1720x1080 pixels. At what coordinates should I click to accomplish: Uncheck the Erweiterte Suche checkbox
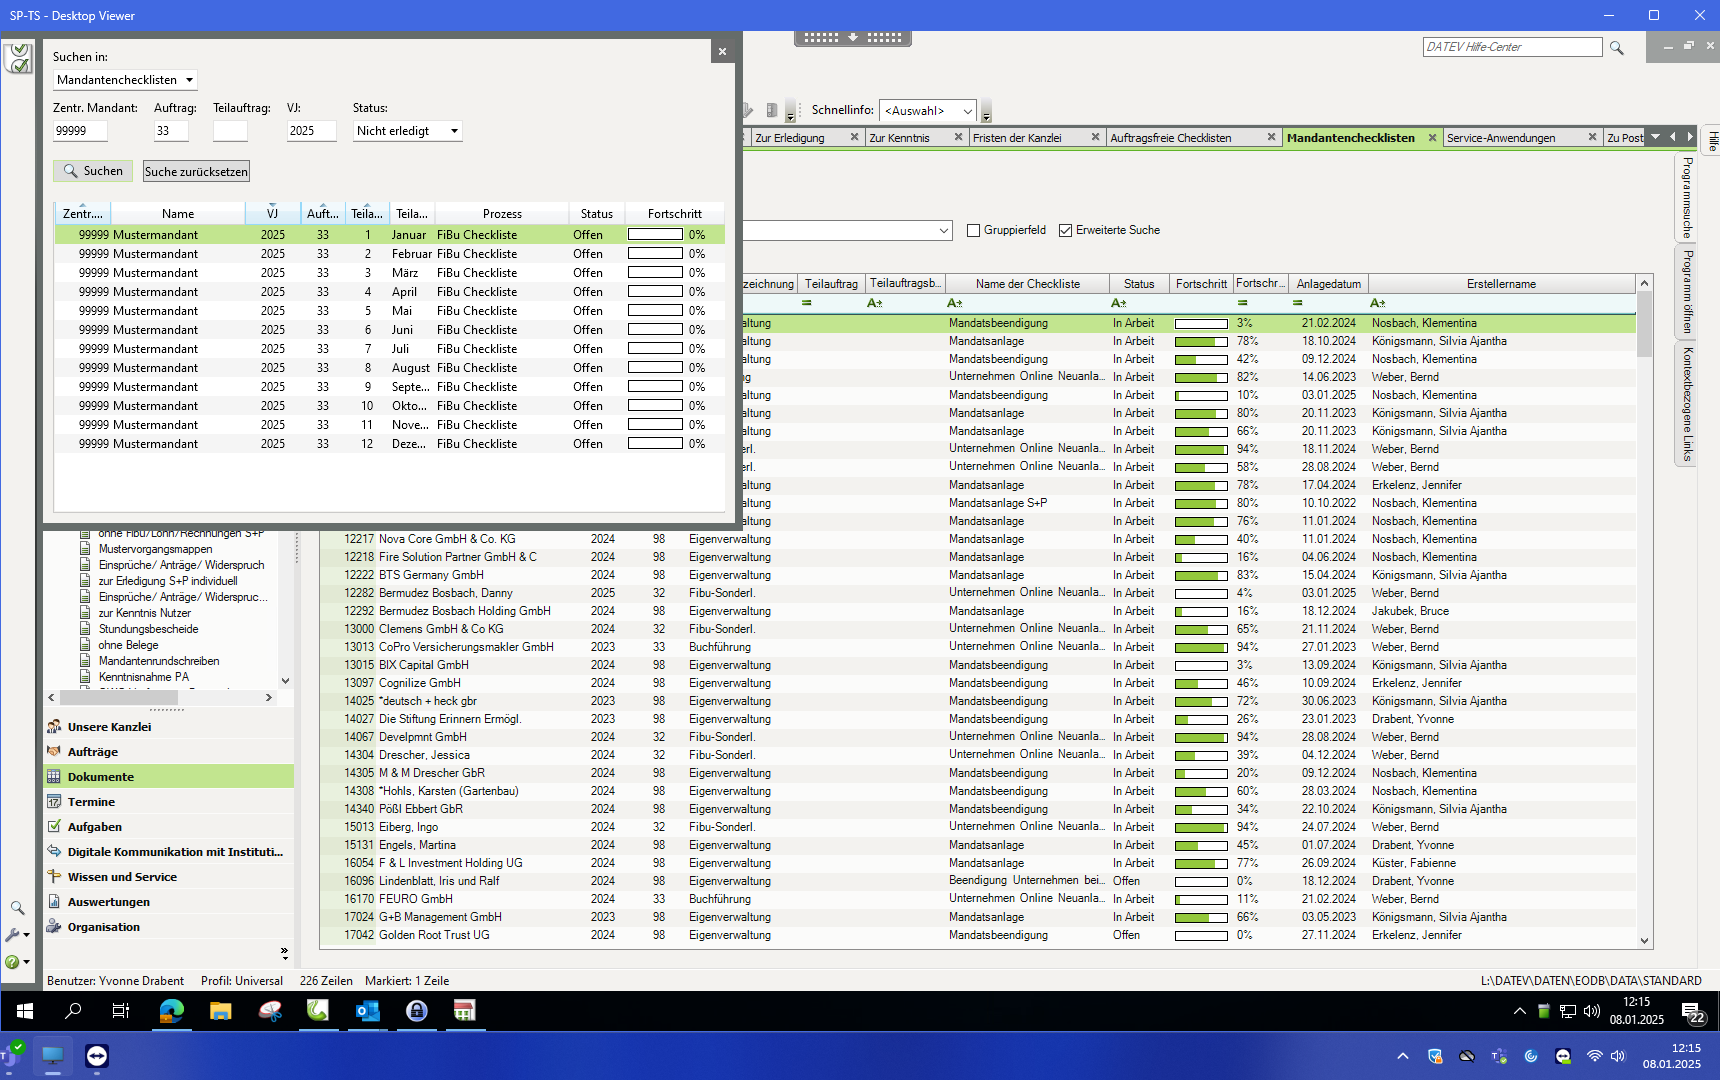point(1065,231)
